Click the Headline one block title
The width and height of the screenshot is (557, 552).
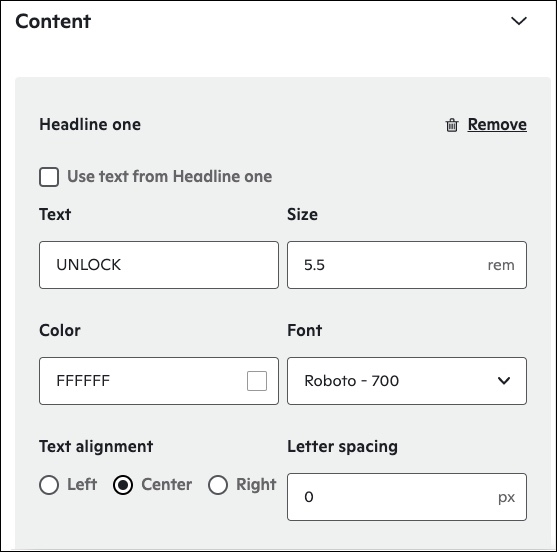(90, 125)
